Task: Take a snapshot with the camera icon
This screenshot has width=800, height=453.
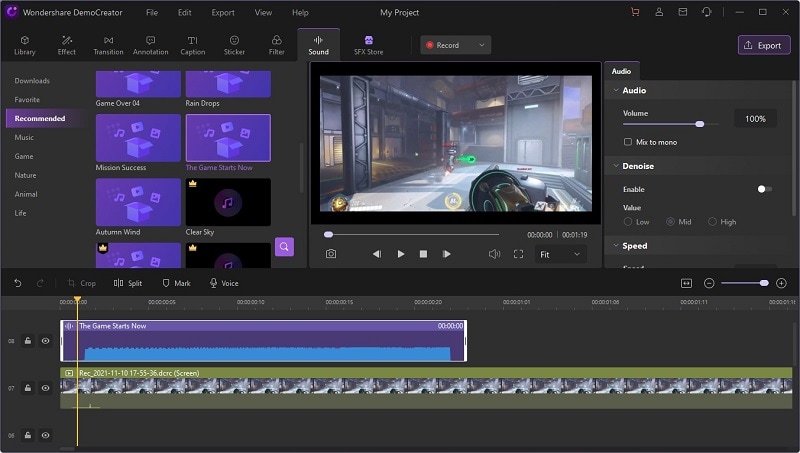Action: coord(331,254)
